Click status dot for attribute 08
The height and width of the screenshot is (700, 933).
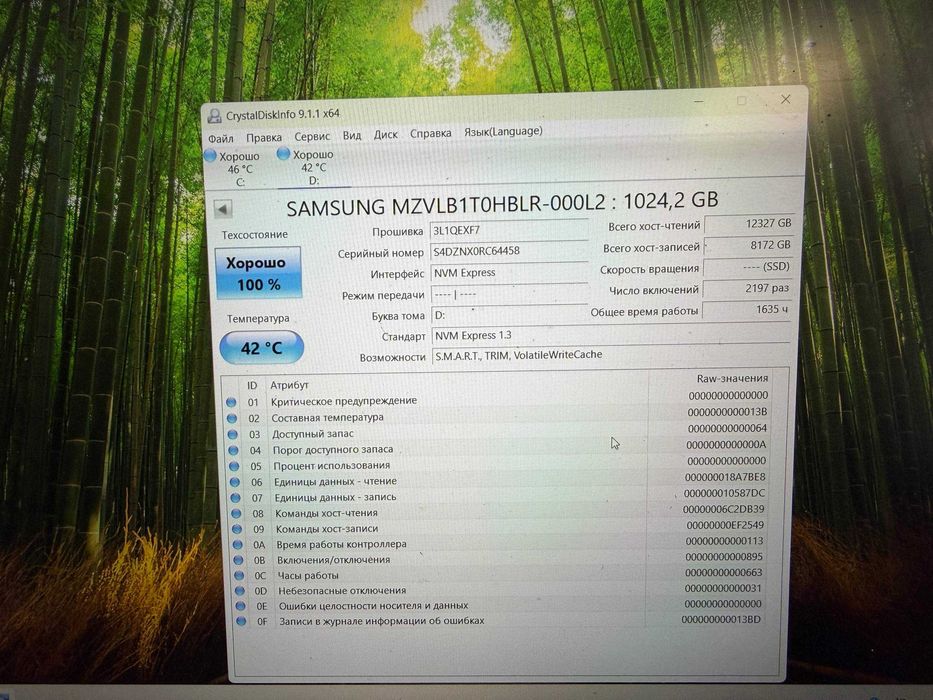[x=236, y=514]
